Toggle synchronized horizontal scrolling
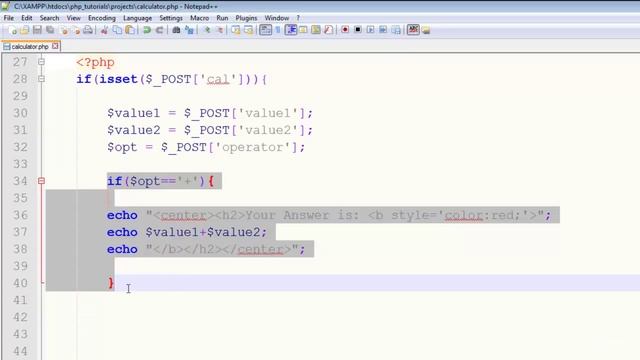 click(248, 30)
